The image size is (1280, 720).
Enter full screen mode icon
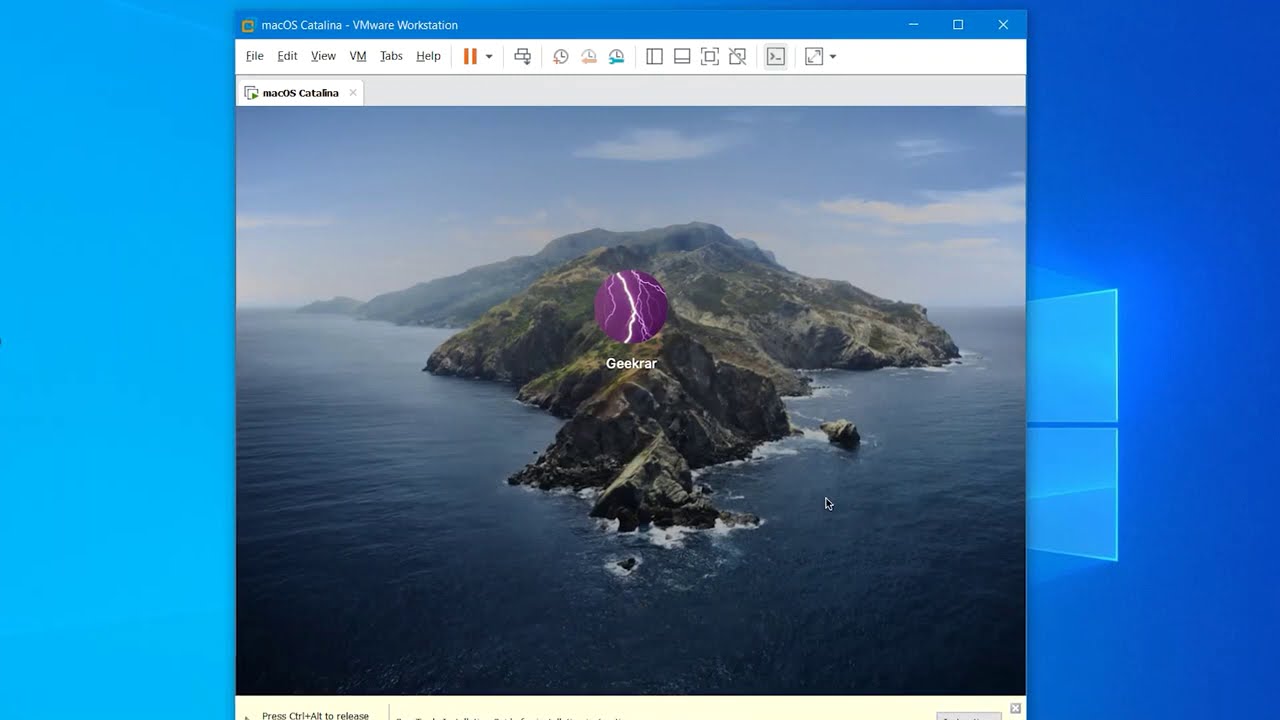[710, 57]
